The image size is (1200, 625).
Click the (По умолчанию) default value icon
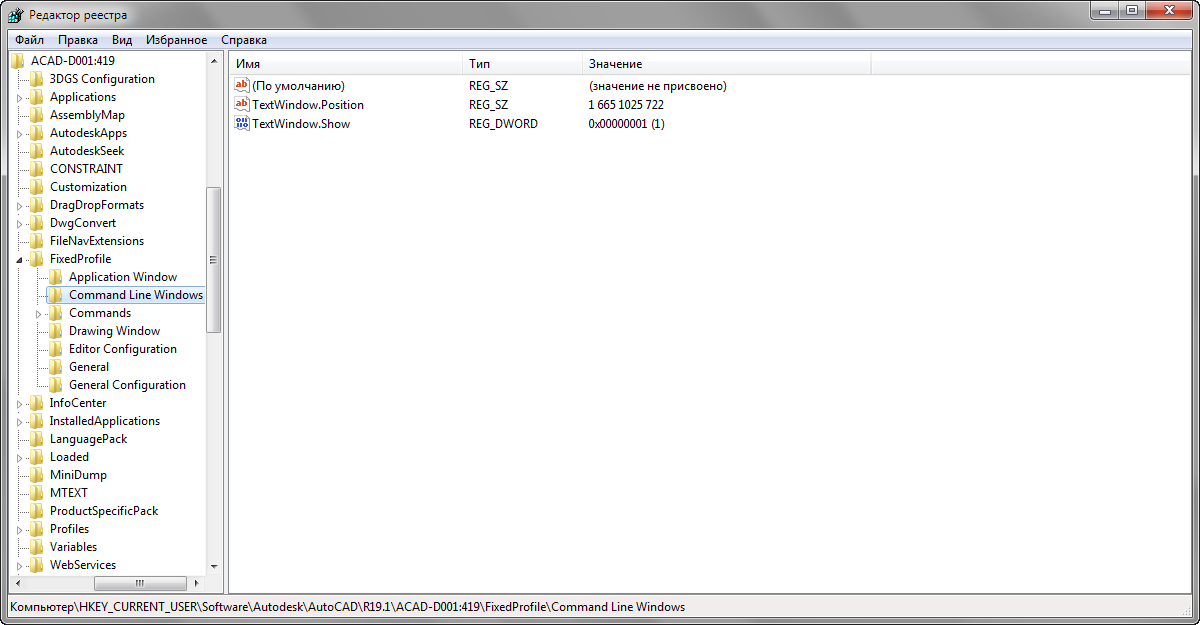[x=241, y=86]
